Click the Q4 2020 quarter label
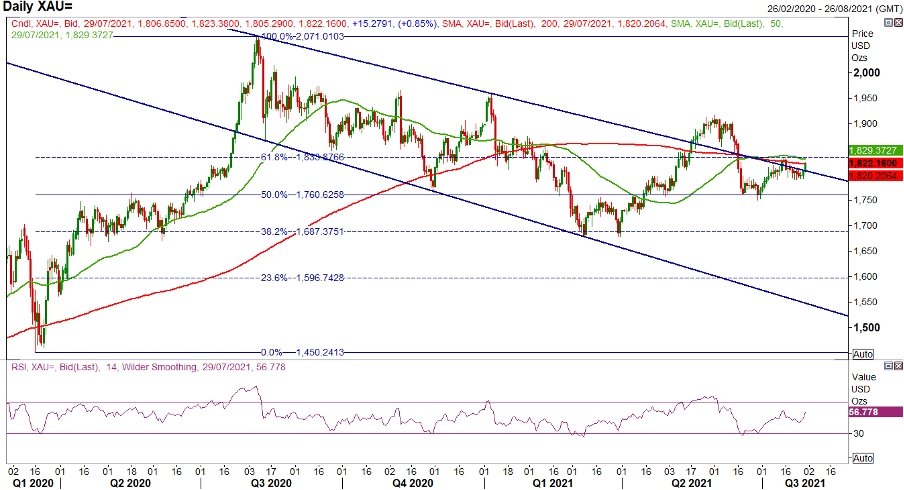Screen dimensions: 904x490 (x=413, y=483)
